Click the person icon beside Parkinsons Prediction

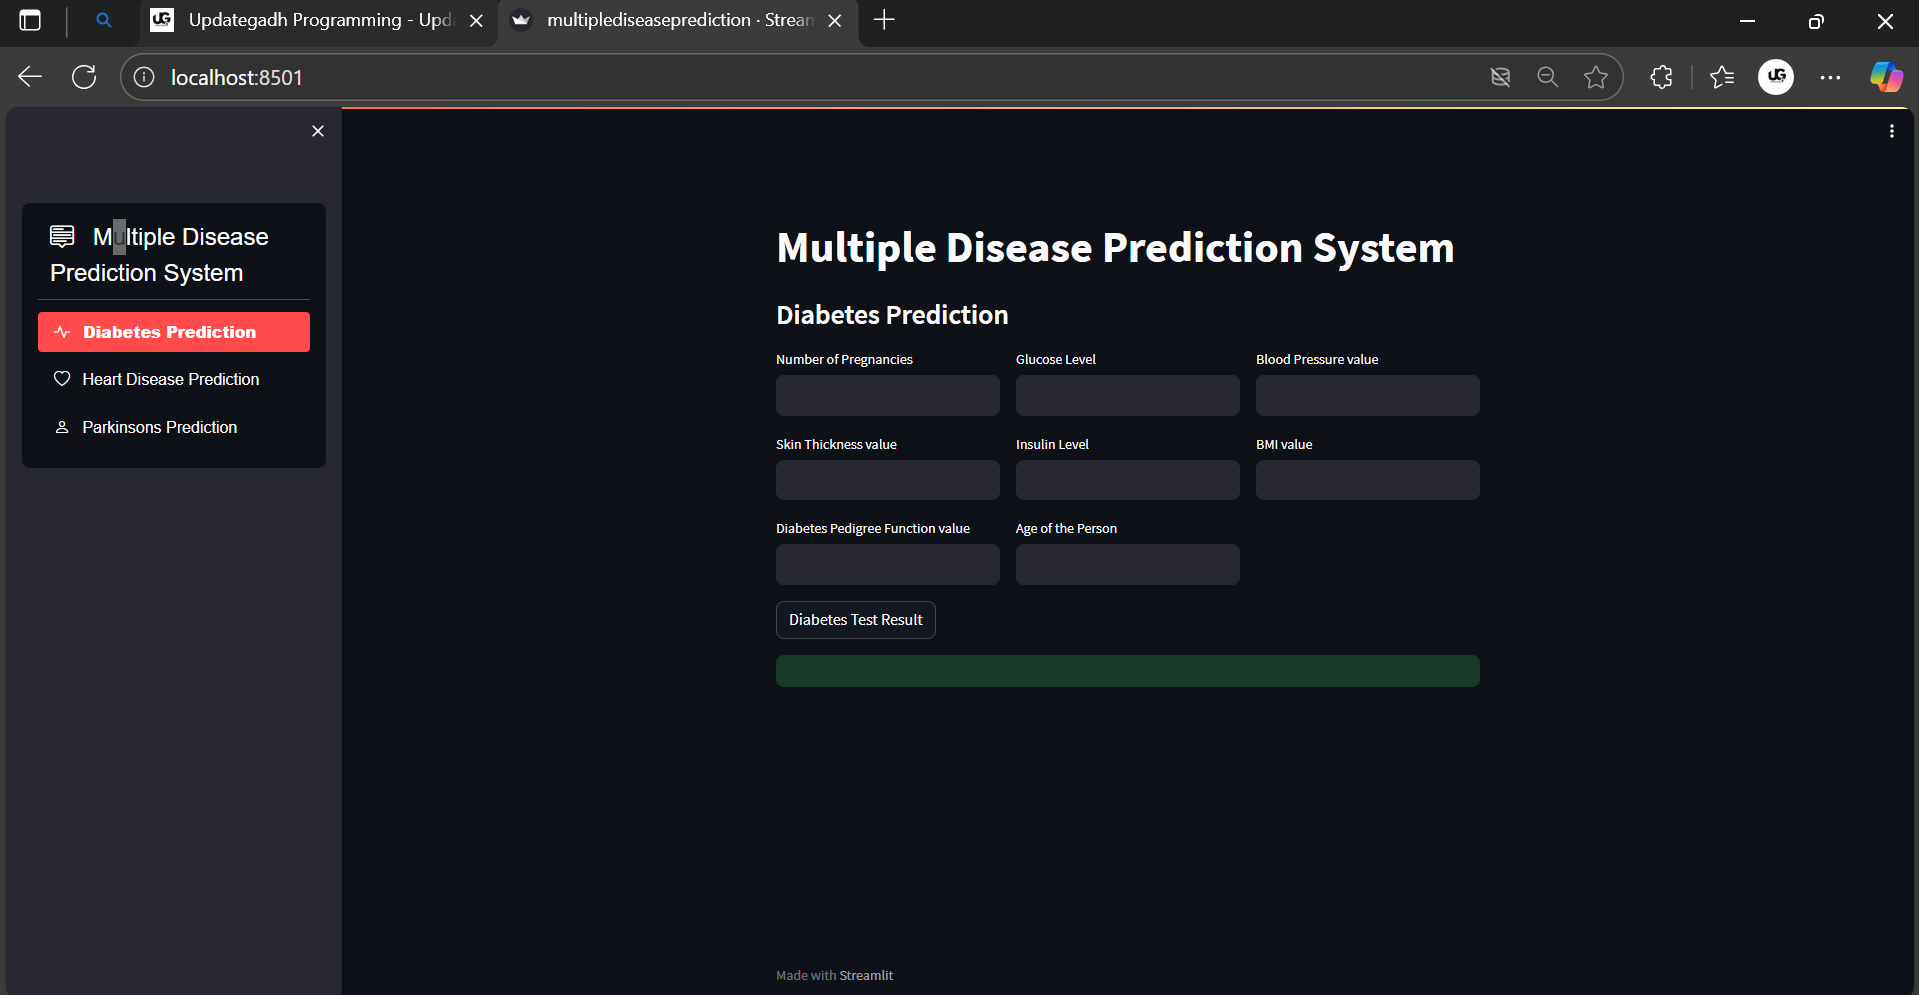coord(62,427)
